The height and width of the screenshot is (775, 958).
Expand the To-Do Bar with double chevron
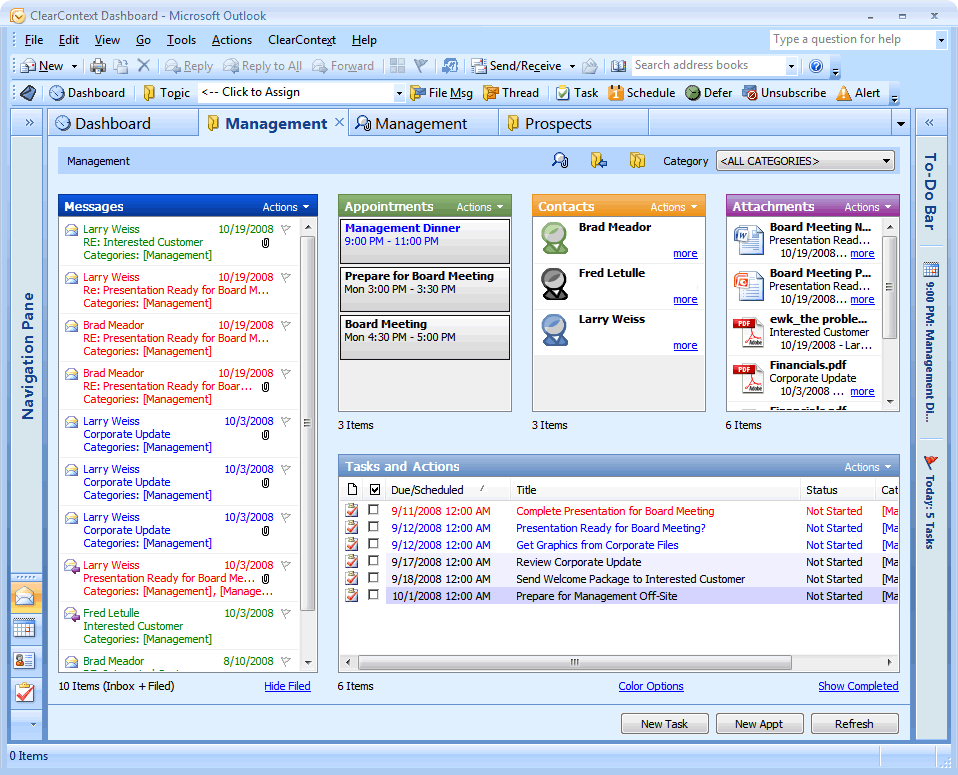(929, 122)
